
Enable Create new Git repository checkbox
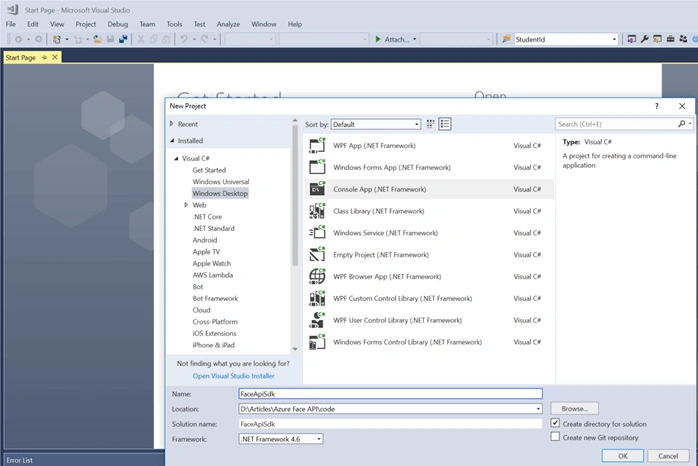pyautogui.click(x=555, y=437)
